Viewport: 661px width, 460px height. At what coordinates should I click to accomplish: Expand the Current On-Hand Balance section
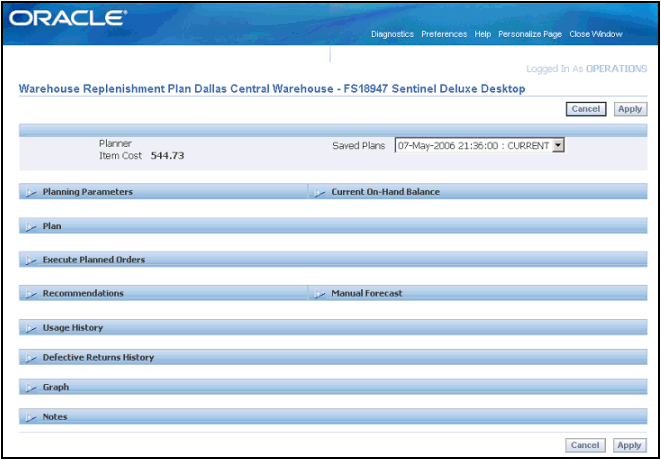coord(320,192)
